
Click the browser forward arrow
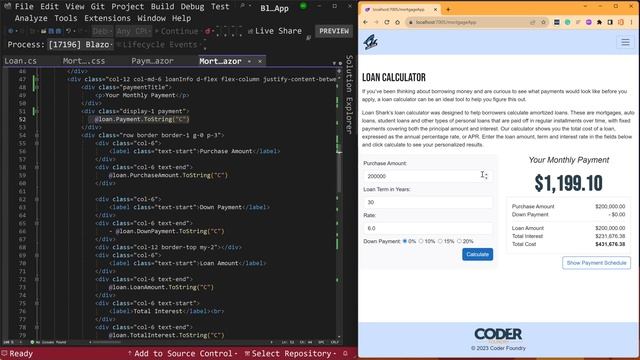coord(376,22)
